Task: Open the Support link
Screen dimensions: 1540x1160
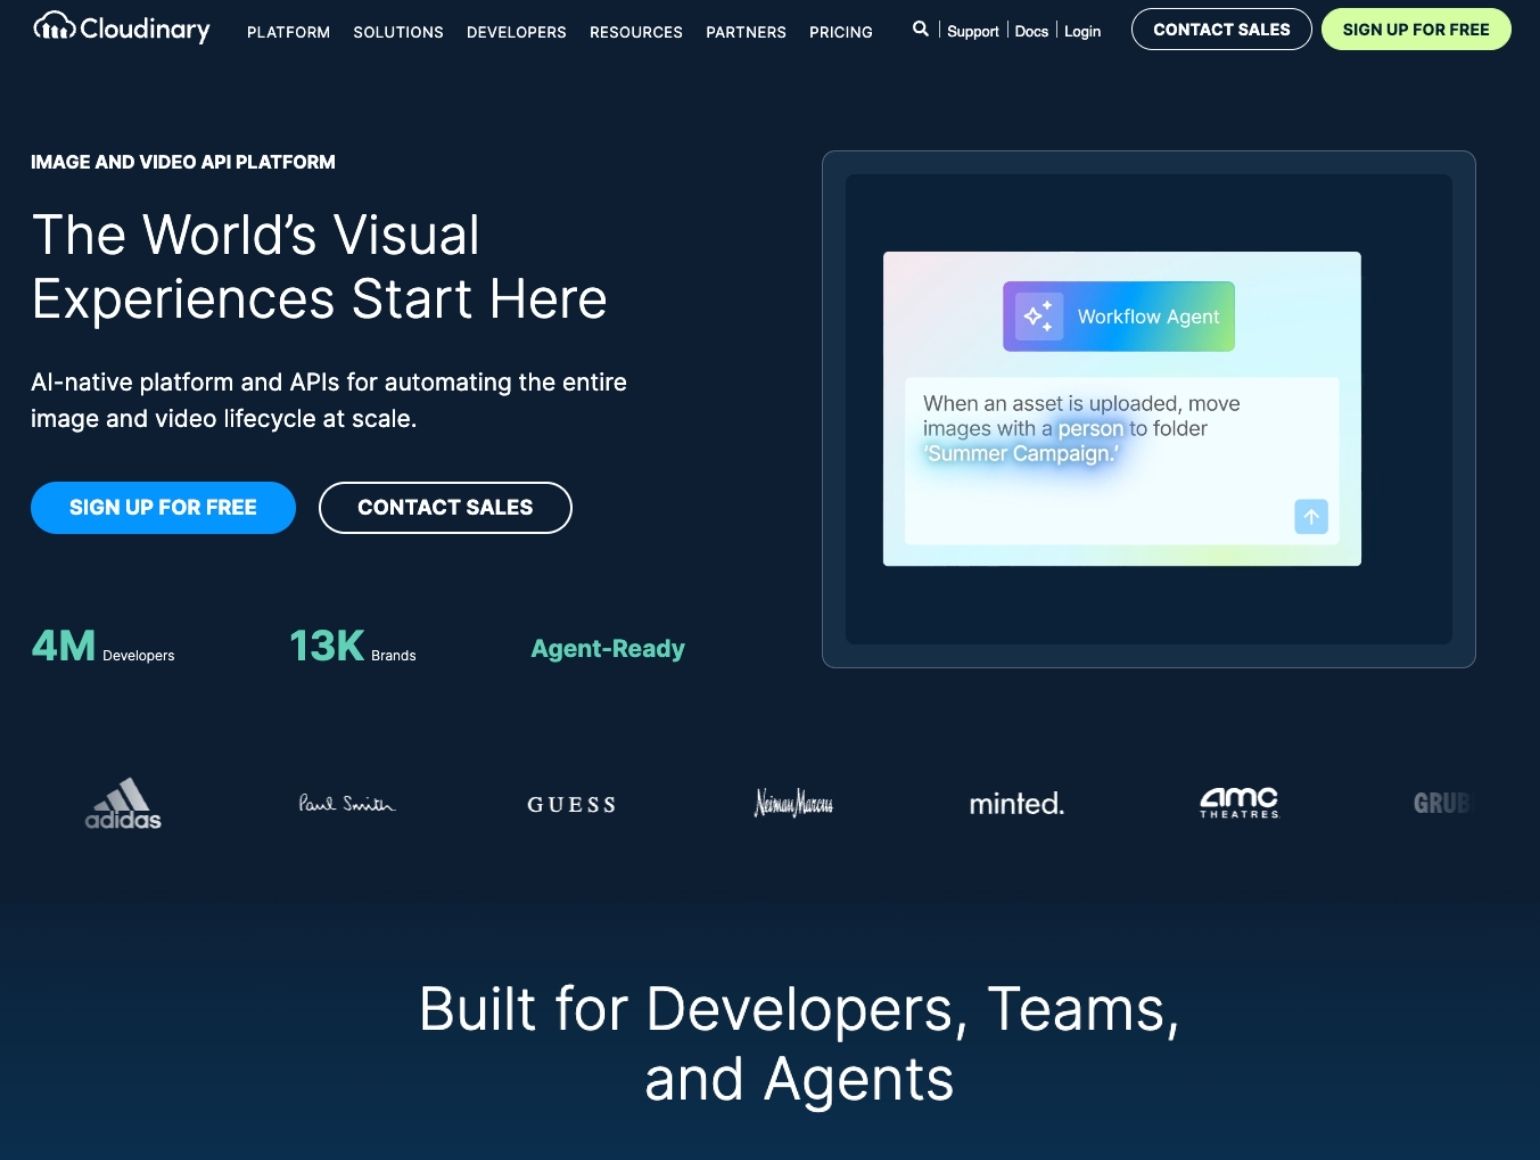Action: [973, 31]
